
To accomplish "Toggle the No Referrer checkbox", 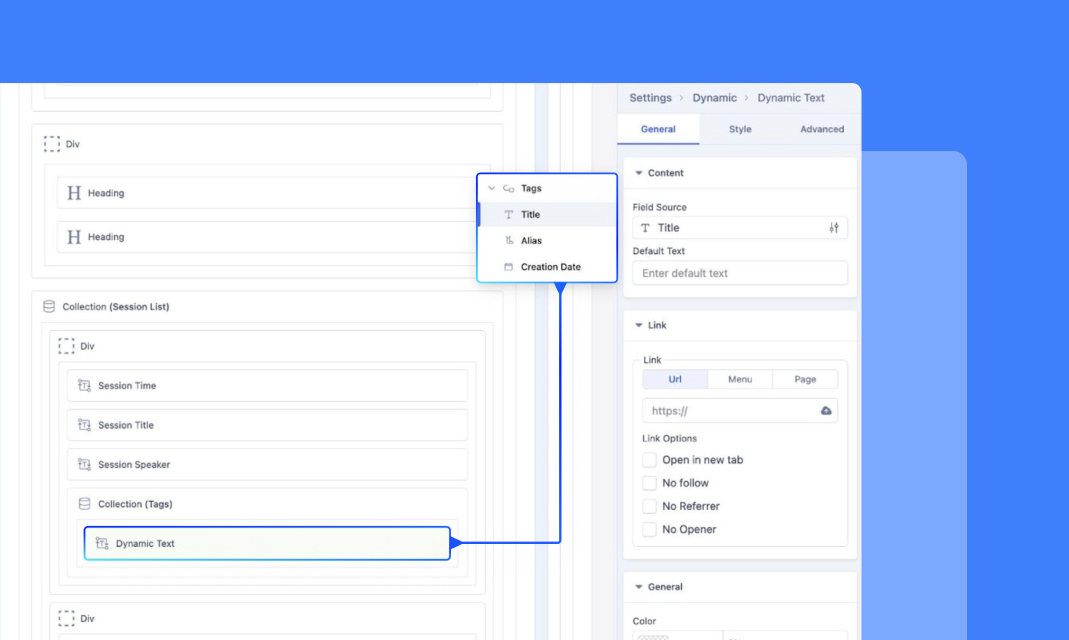I will pos(650,506).
